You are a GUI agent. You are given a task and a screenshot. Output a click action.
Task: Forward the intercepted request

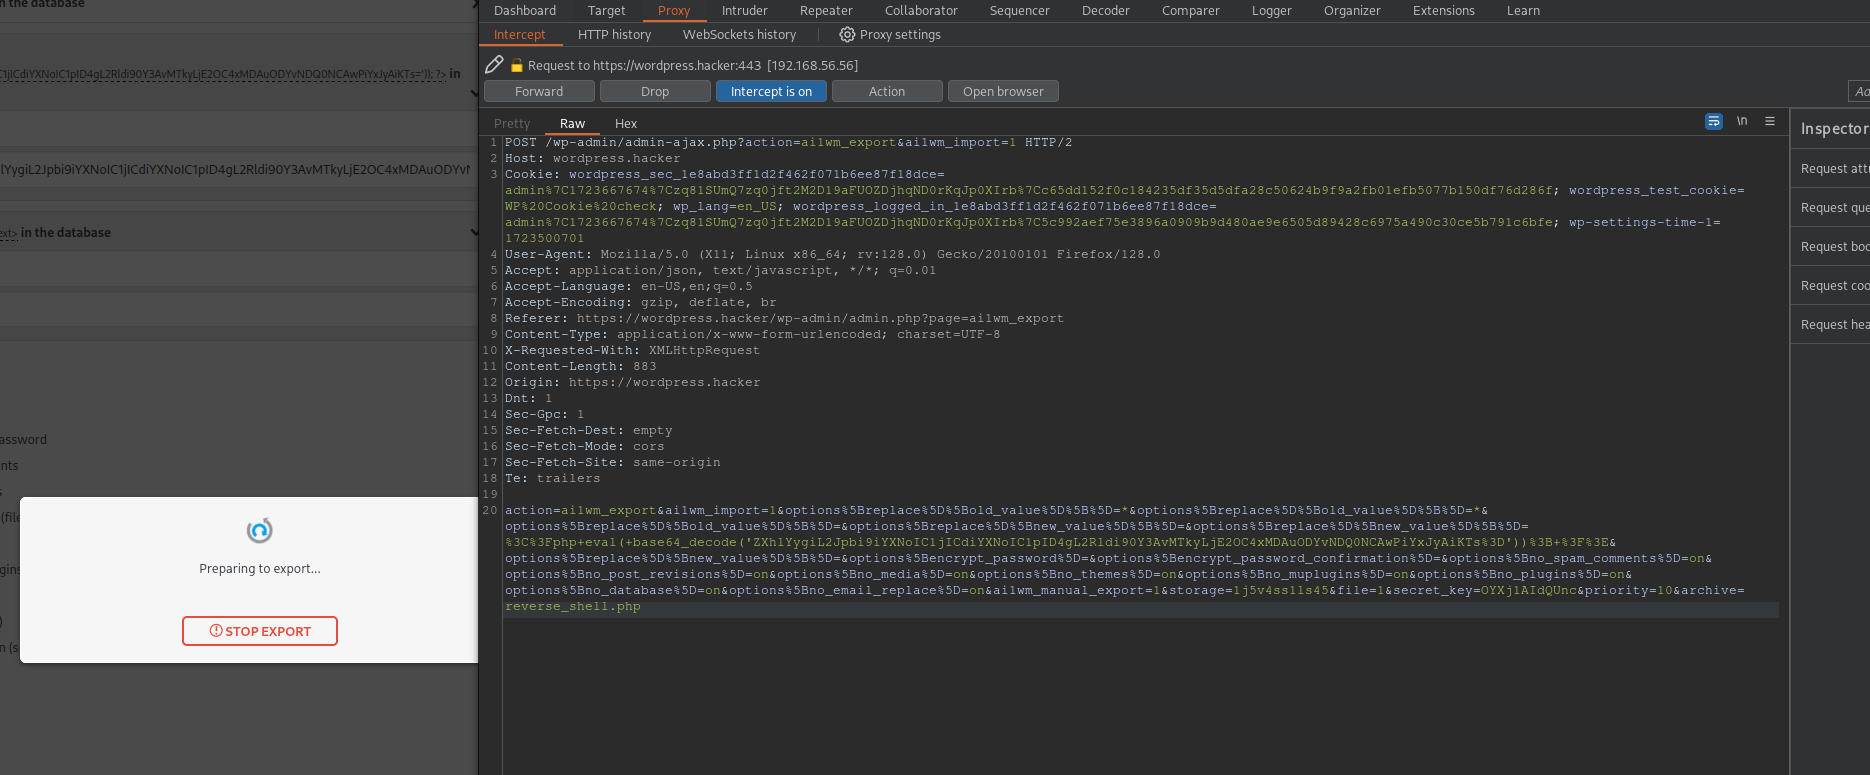click(x=539, y=91)
